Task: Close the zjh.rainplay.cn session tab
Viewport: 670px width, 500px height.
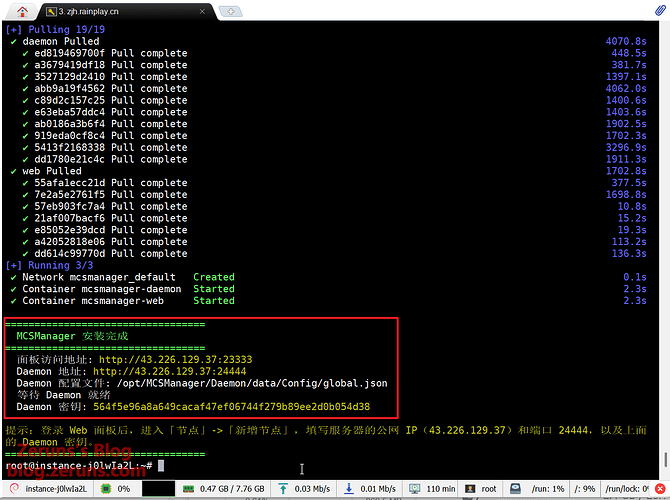Action: pyautogui.click(x=202, y=12)
